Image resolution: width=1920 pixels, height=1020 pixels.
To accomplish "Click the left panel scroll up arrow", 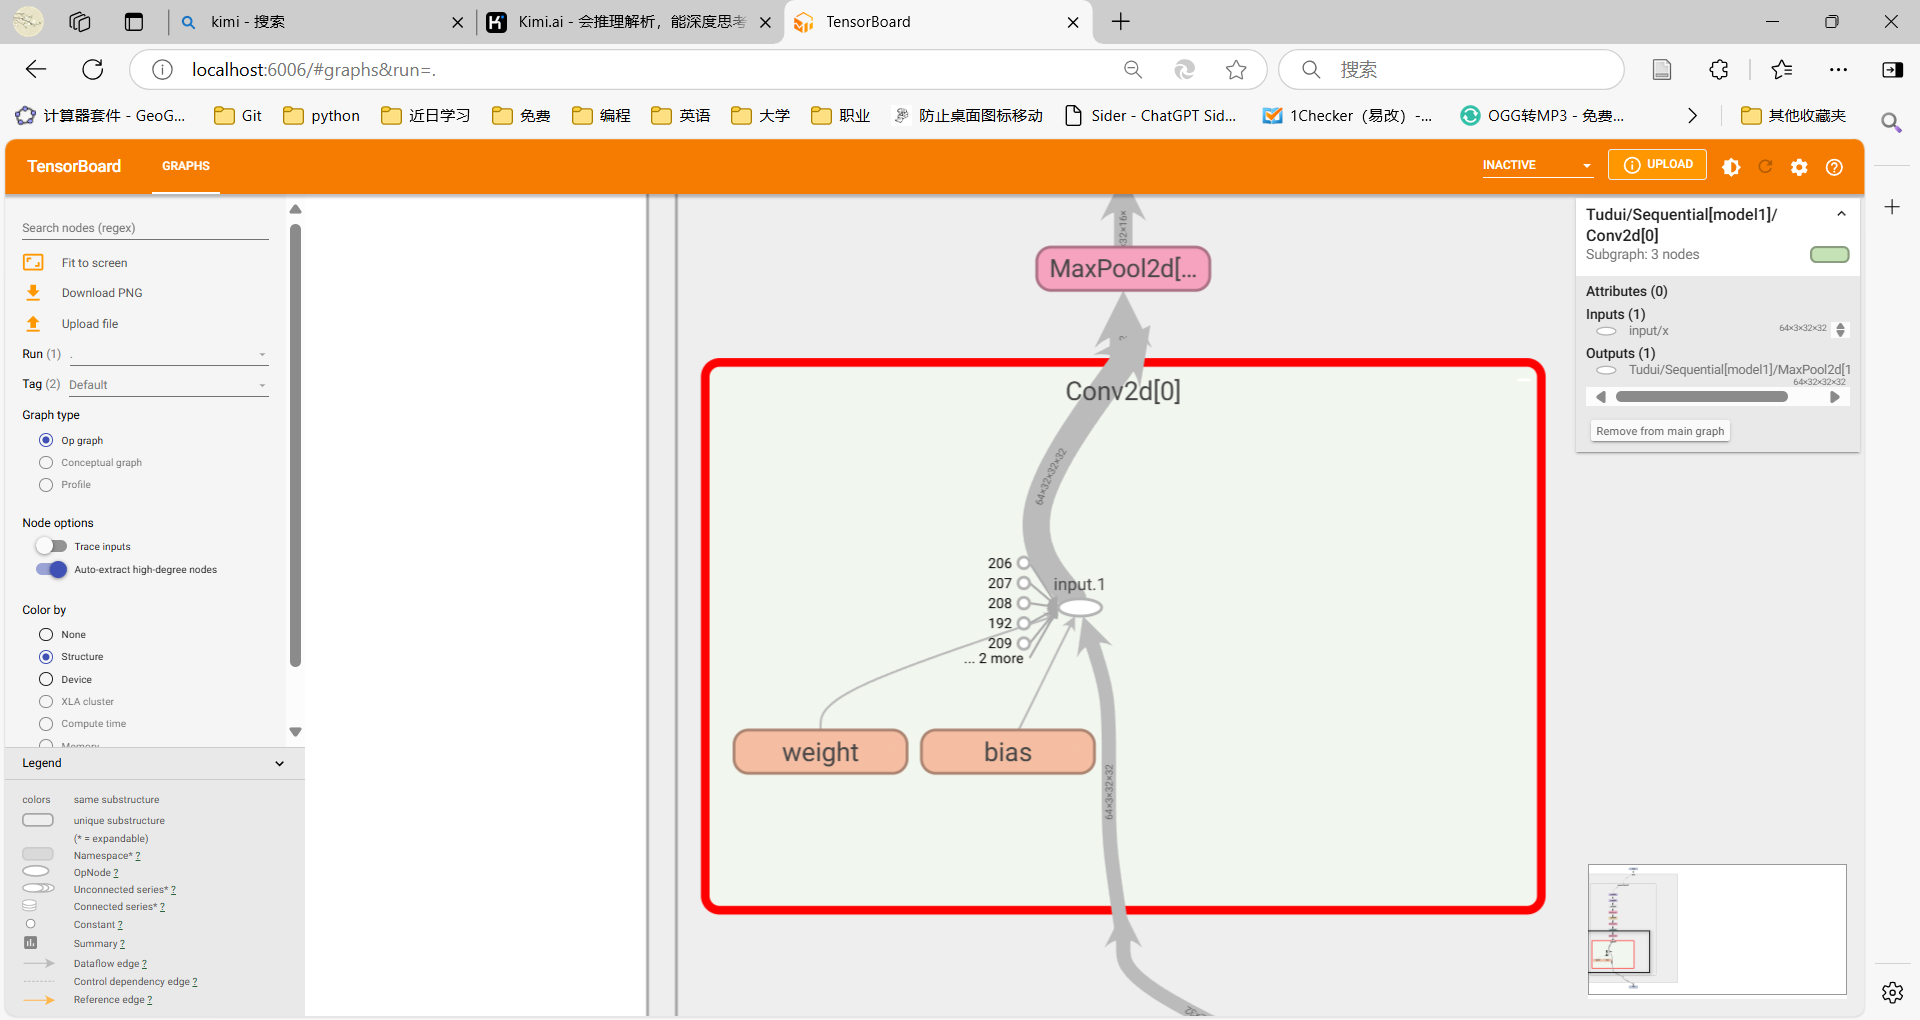I will tap(295, 209).
